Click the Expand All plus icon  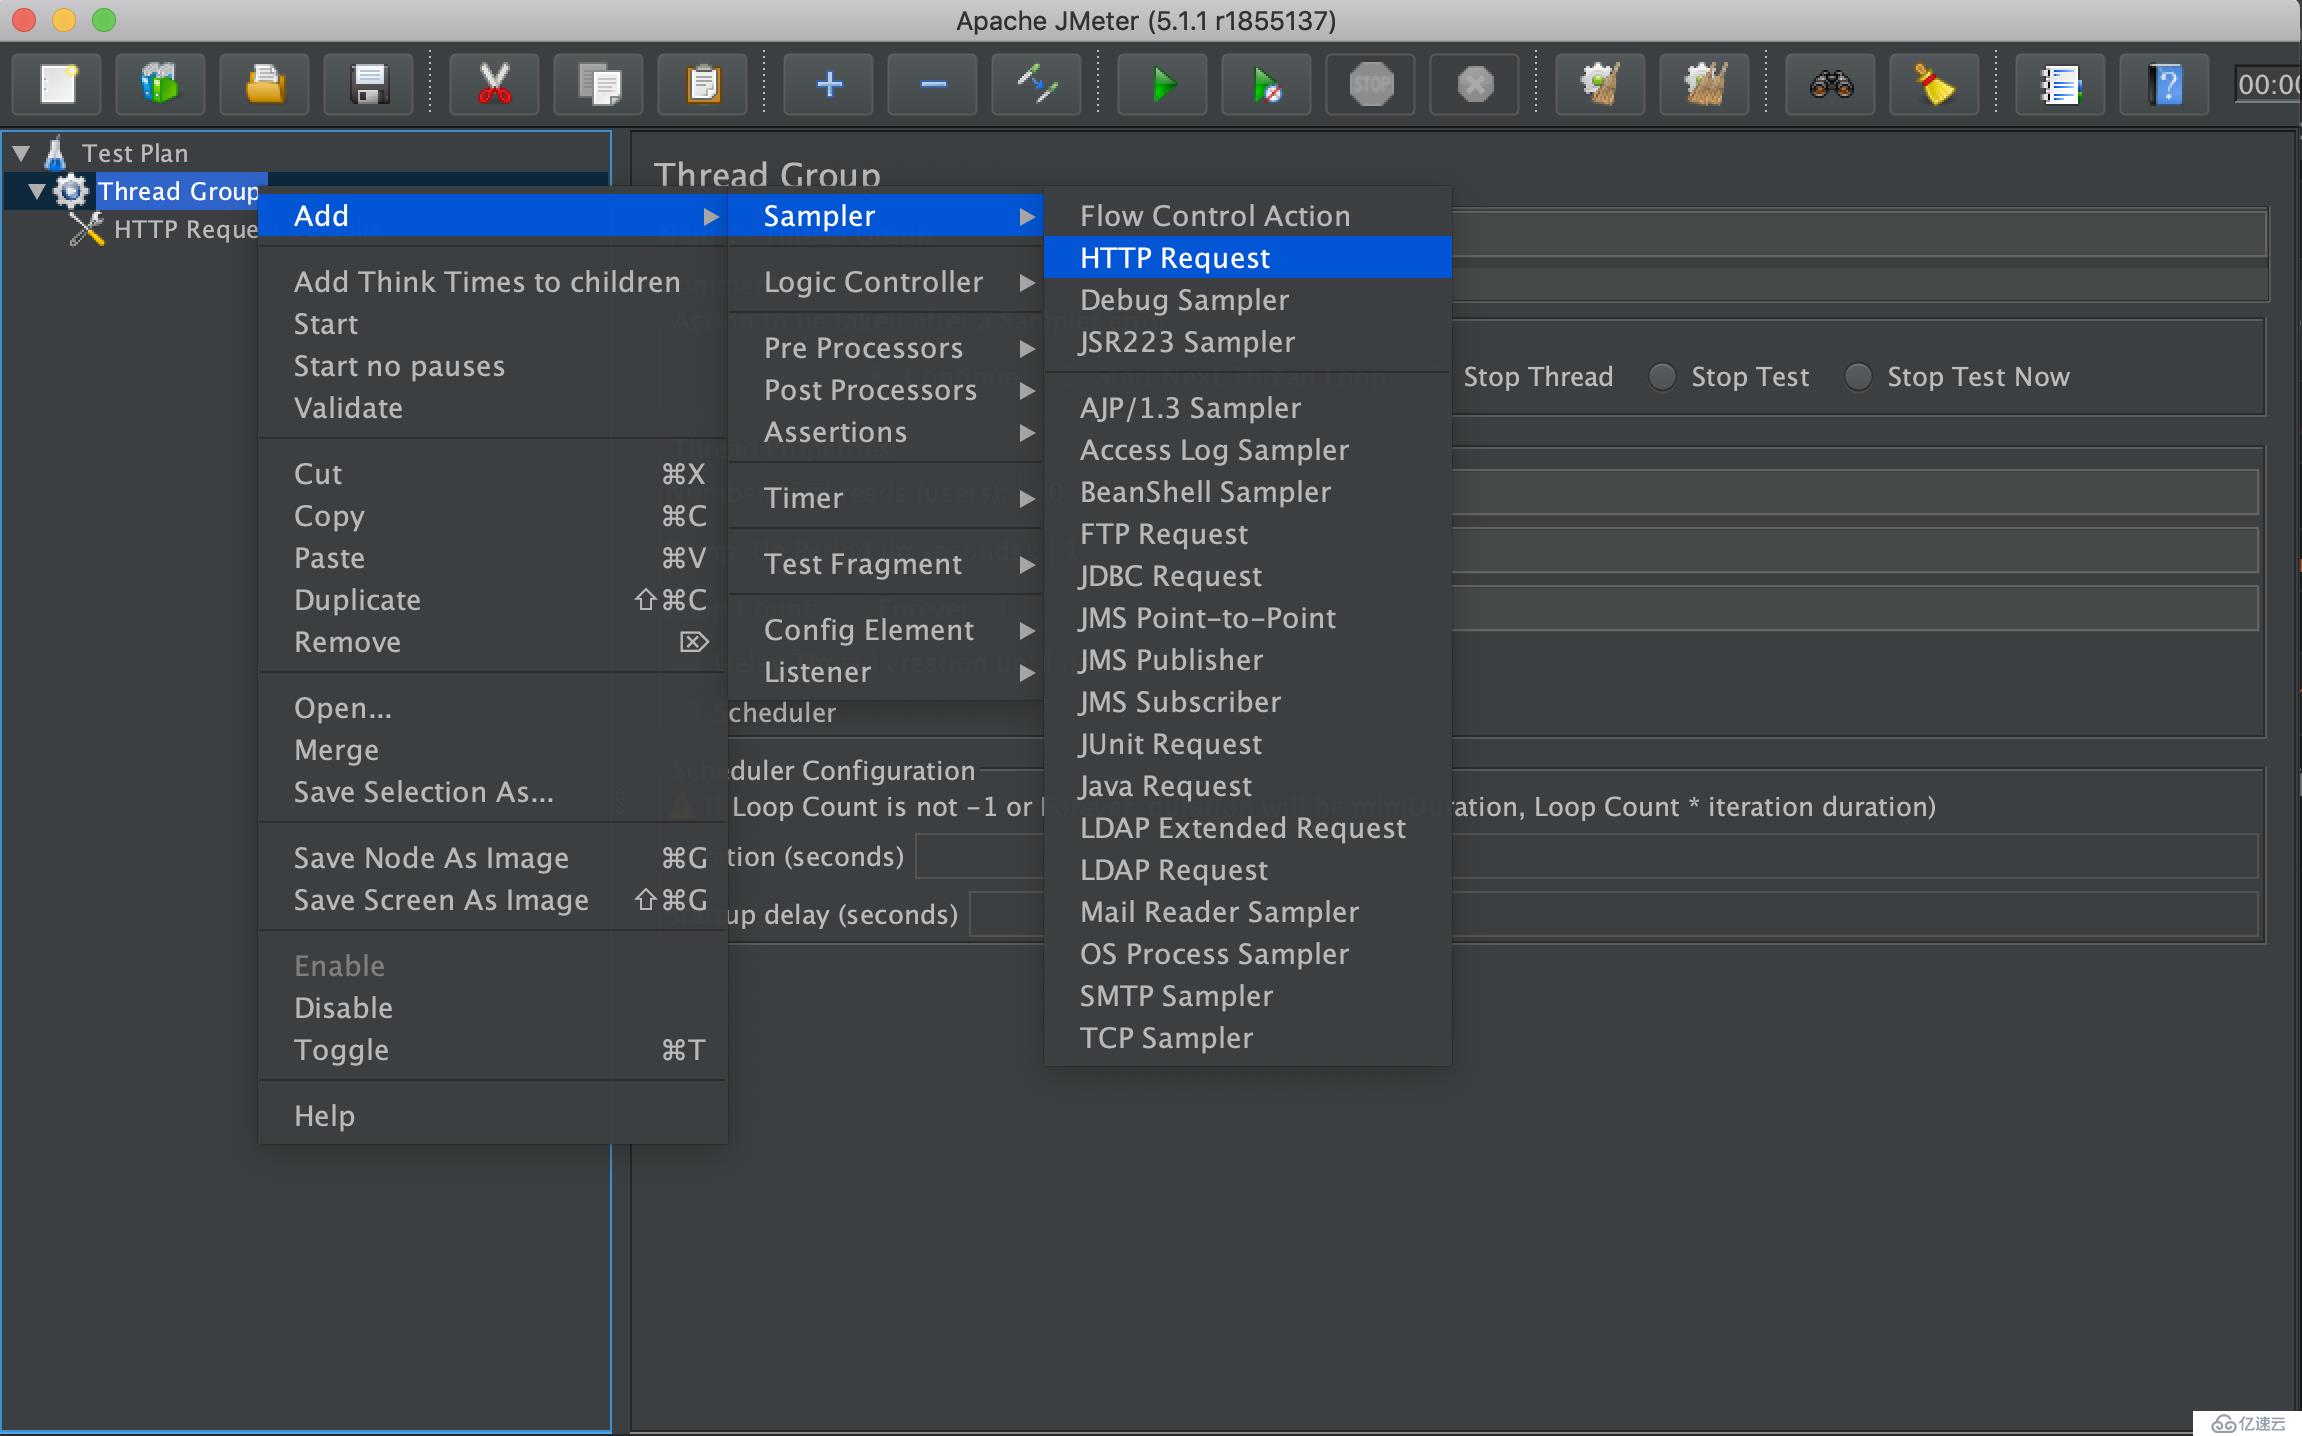pos(829,84)
